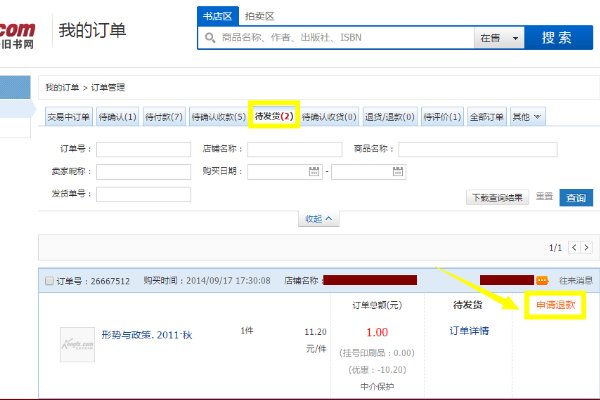Focus the 店铺名称 input field
The width and height of the screenshot is (600, 400).
coord(295,149)
